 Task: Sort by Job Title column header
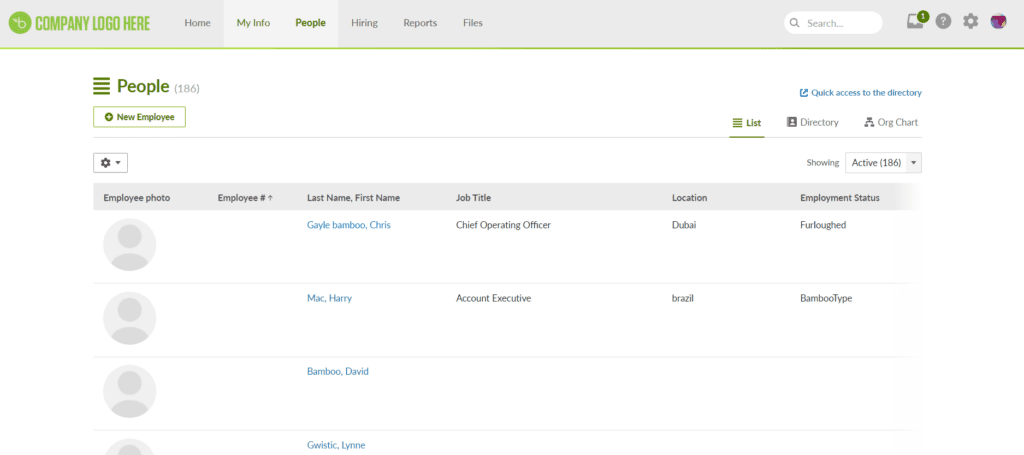point(473,198)
